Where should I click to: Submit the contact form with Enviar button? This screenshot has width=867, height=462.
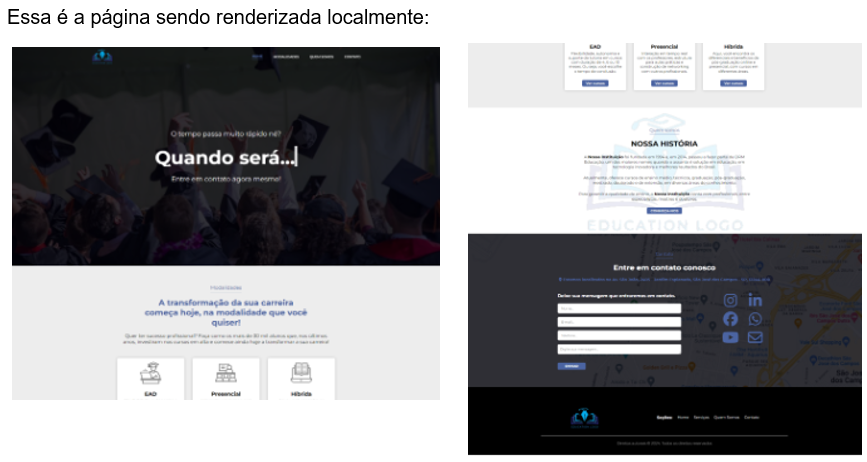571,366
